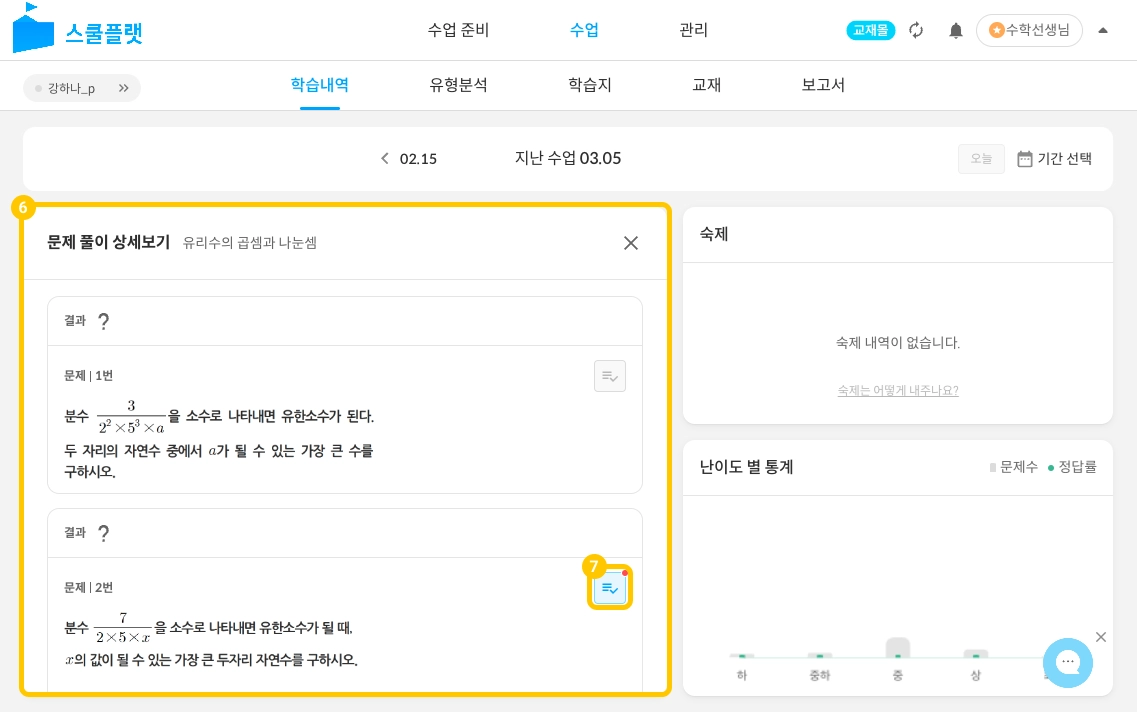Open the notification bell
Screen dimensions: 1137x712
click(x=955, y=30)
